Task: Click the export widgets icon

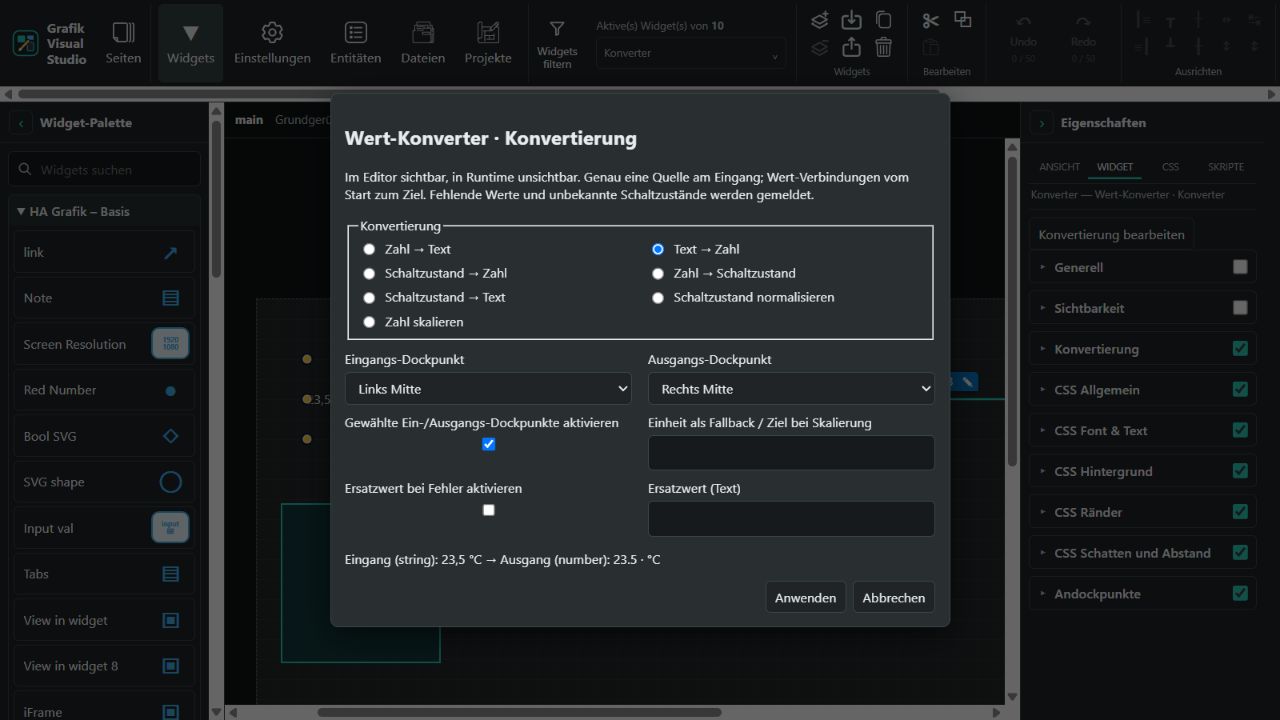Action: [x=851, y=47]
